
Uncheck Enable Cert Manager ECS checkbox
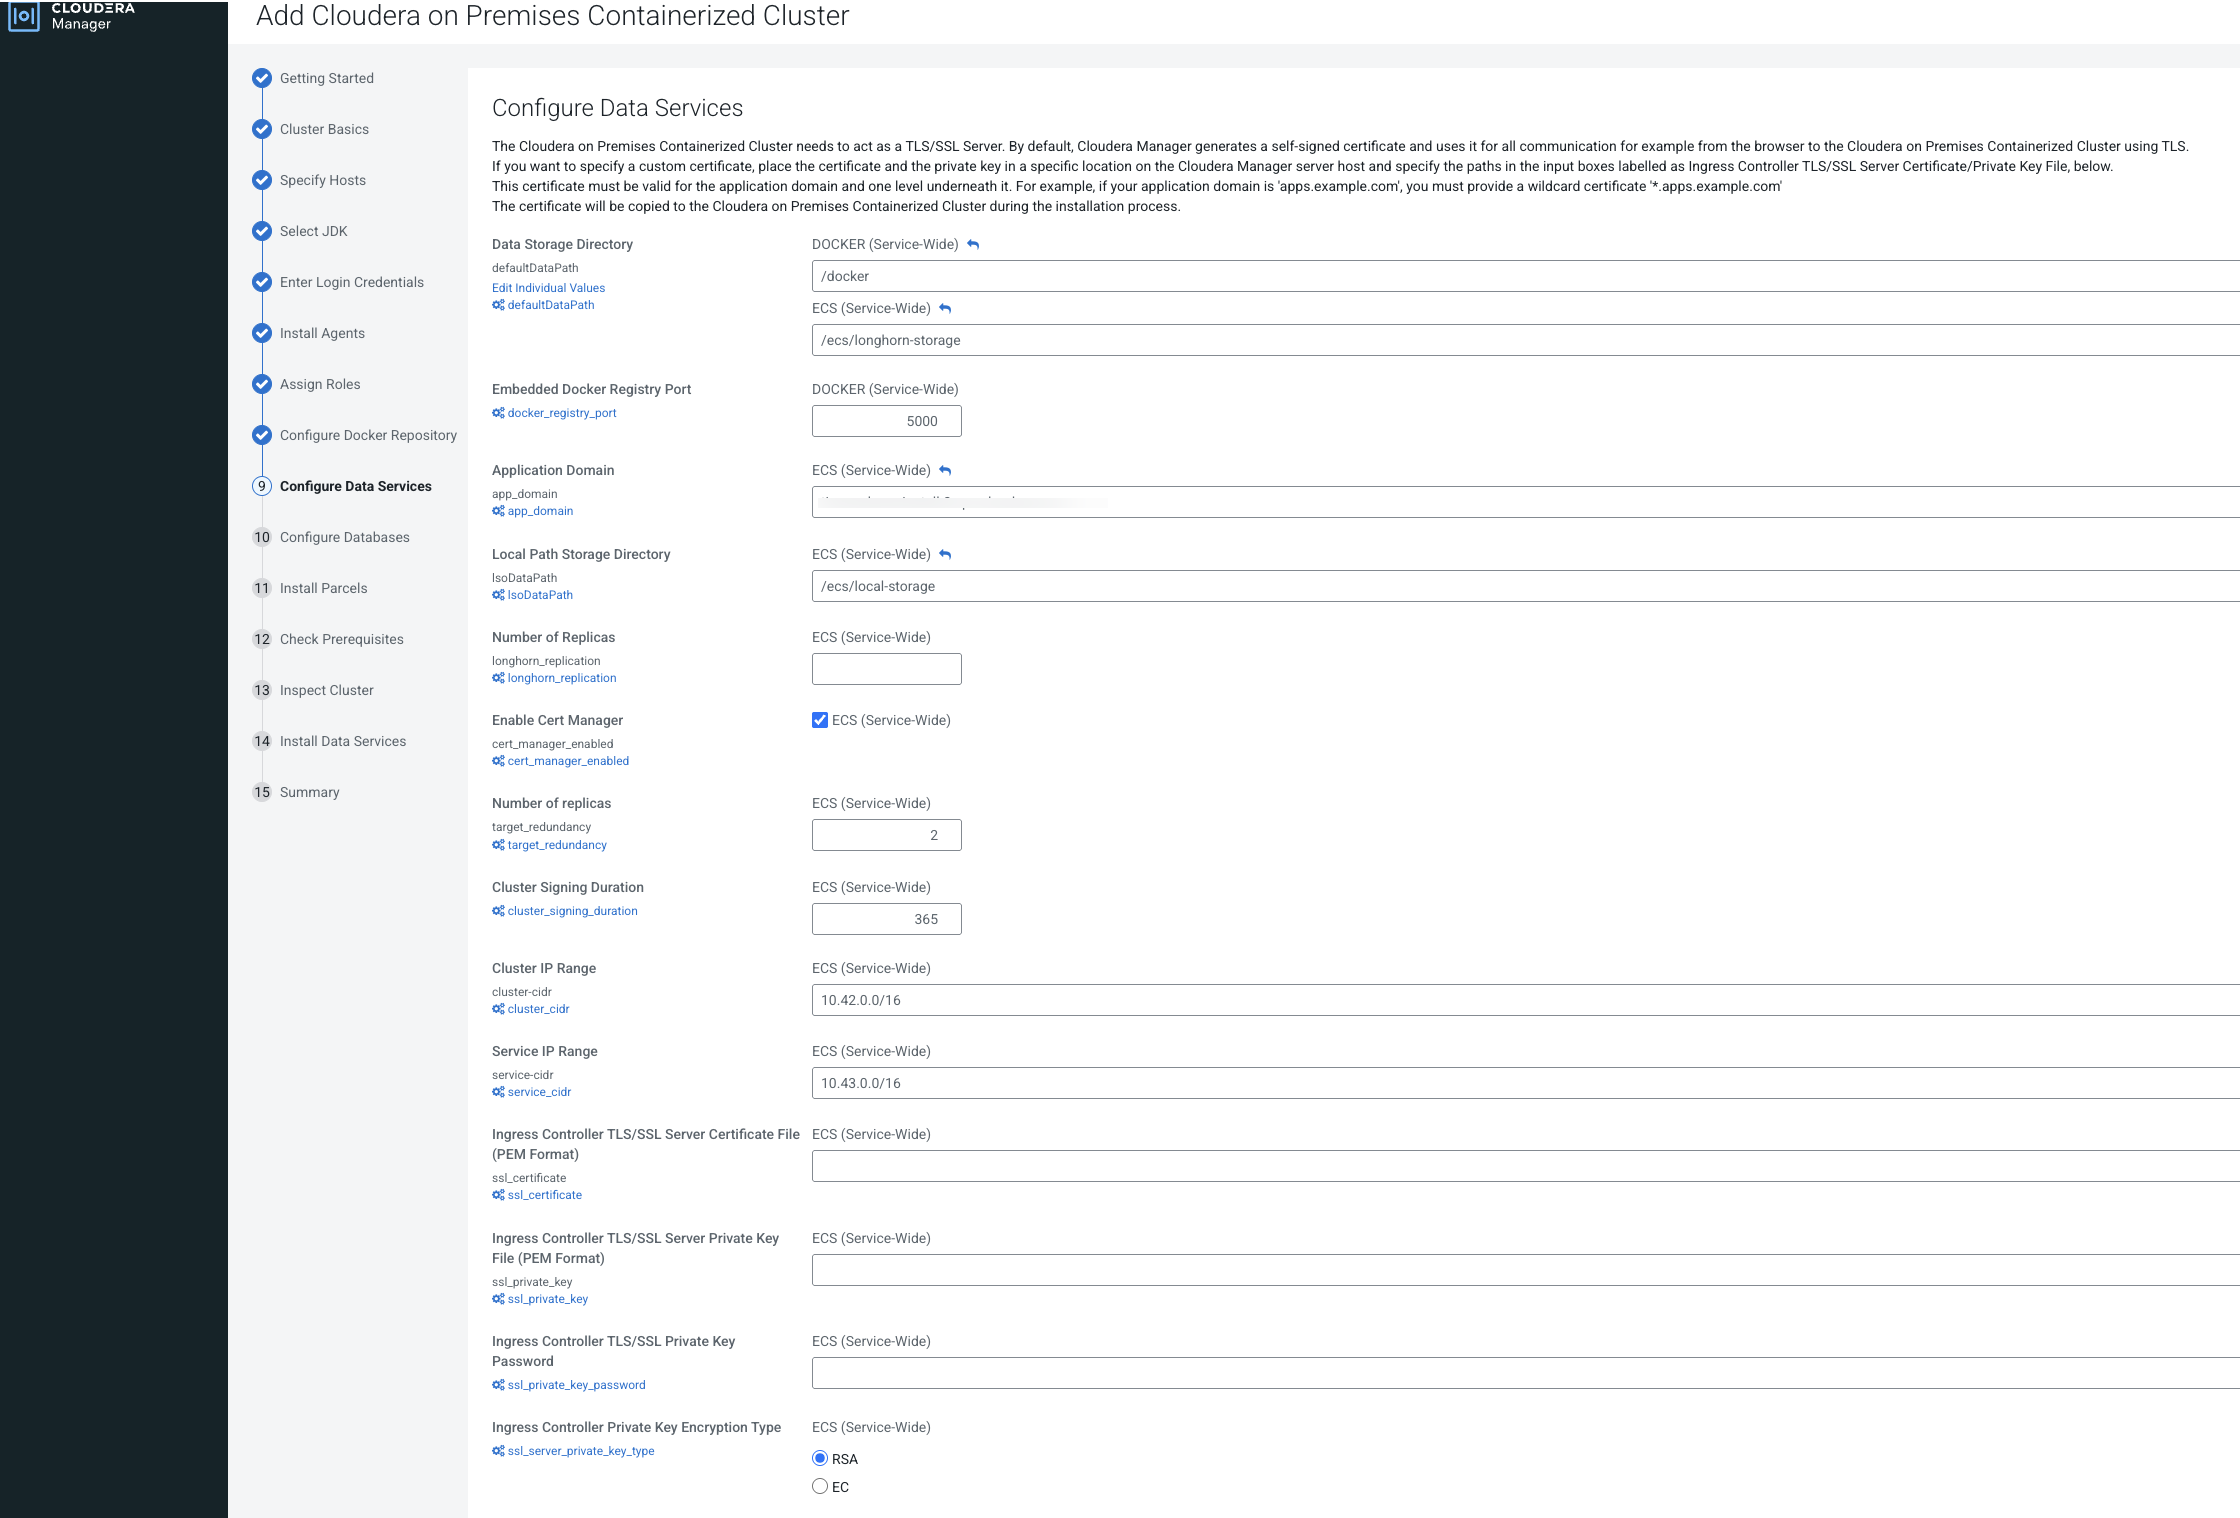820,720
